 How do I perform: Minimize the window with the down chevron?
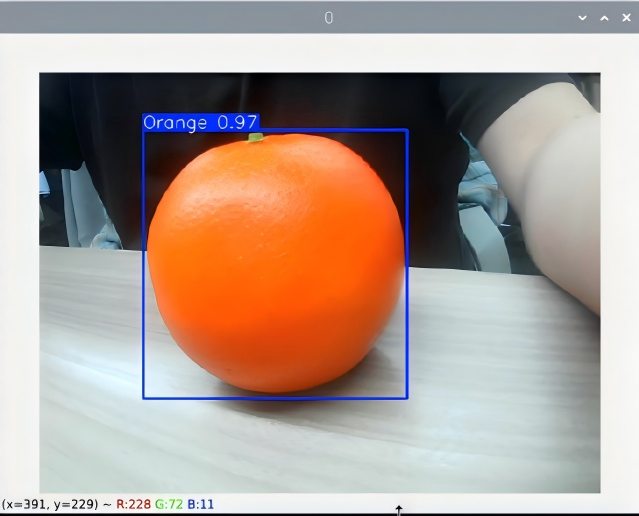(582, 18)
